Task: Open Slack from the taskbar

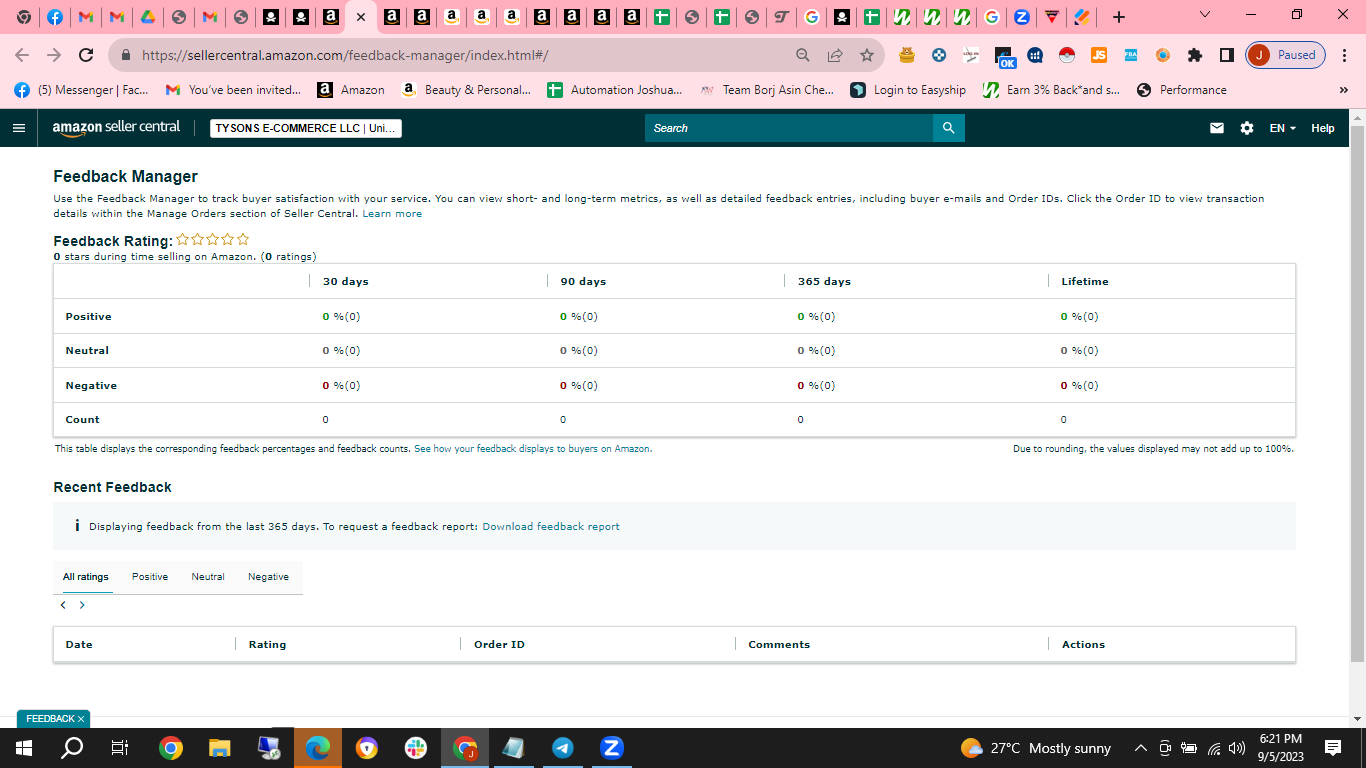Action: (416, 748)
